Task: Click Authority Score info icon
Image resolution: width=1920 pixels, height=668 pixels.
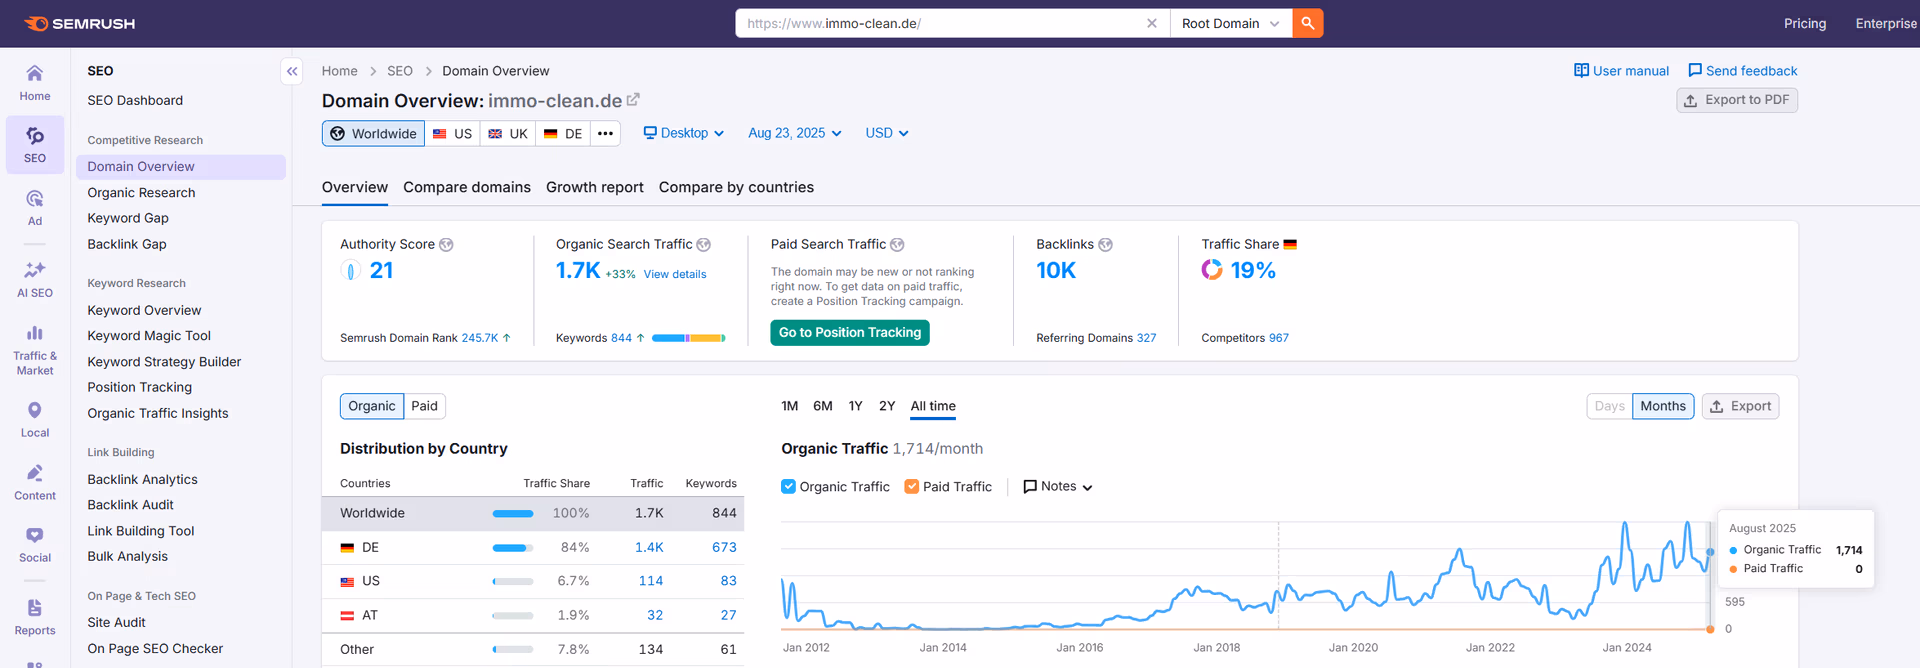Action: click(446, 244)
